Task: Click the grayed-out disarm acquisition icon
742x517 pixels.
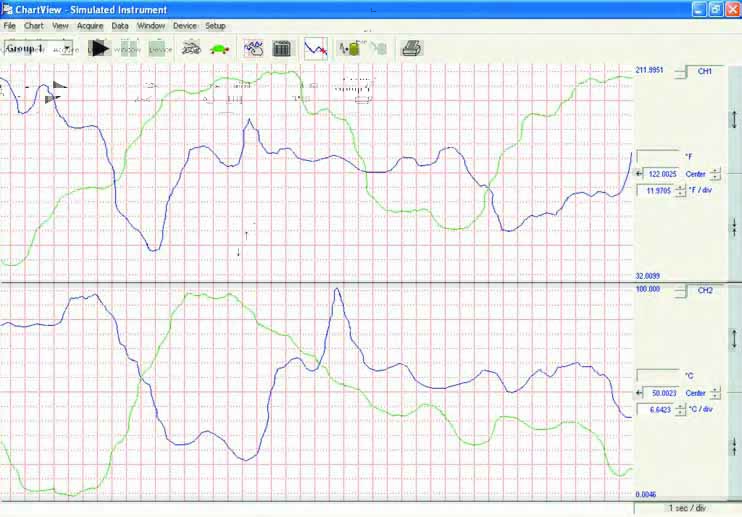Action: pos(379,48)
